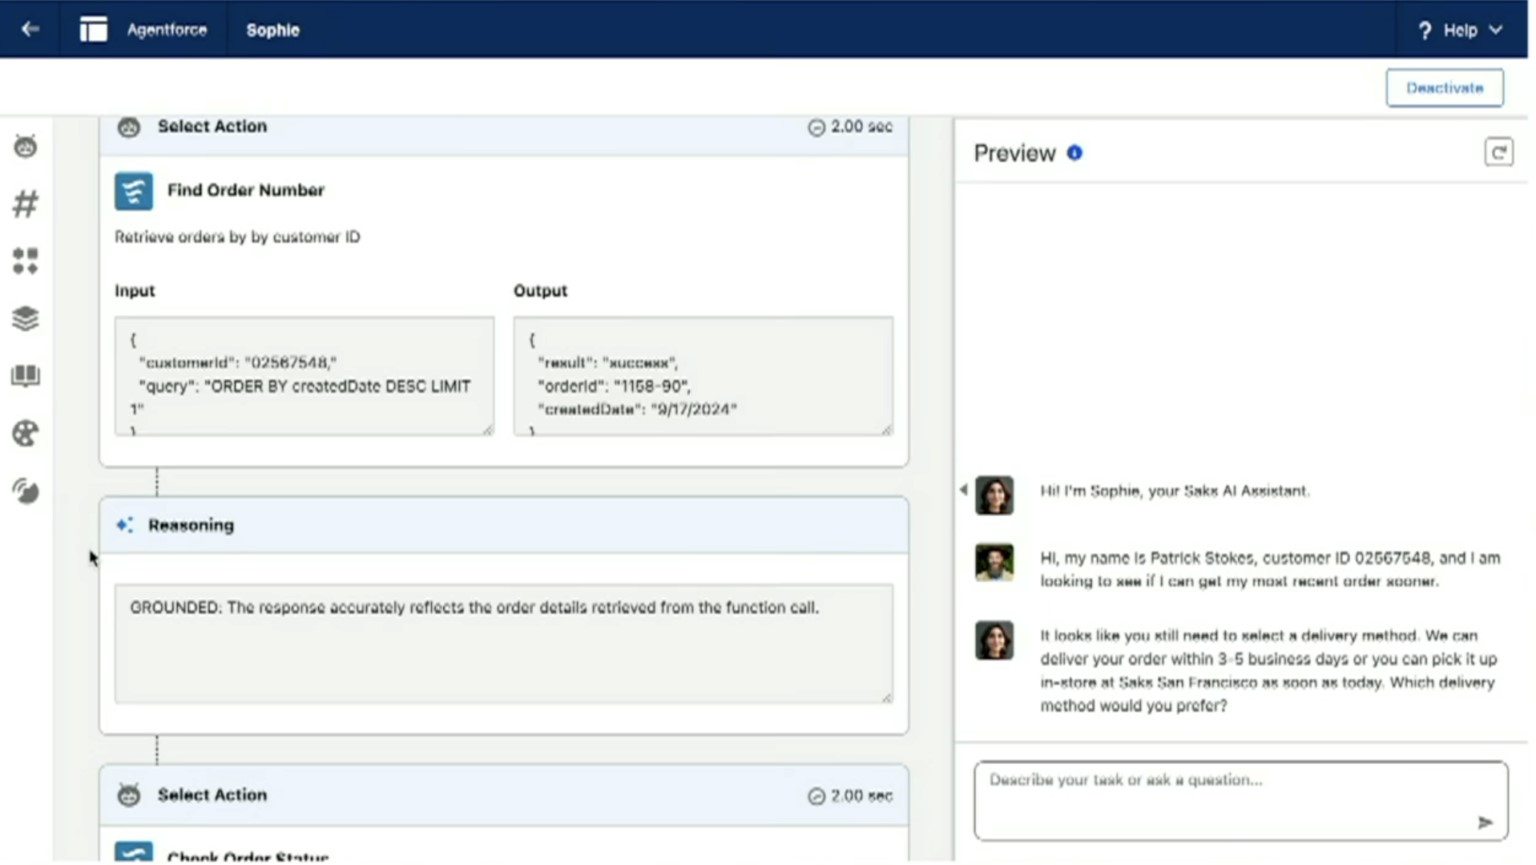Click Sophie's avatar beside the greeting message
The image size is (1536, 865).
(994, 495)
